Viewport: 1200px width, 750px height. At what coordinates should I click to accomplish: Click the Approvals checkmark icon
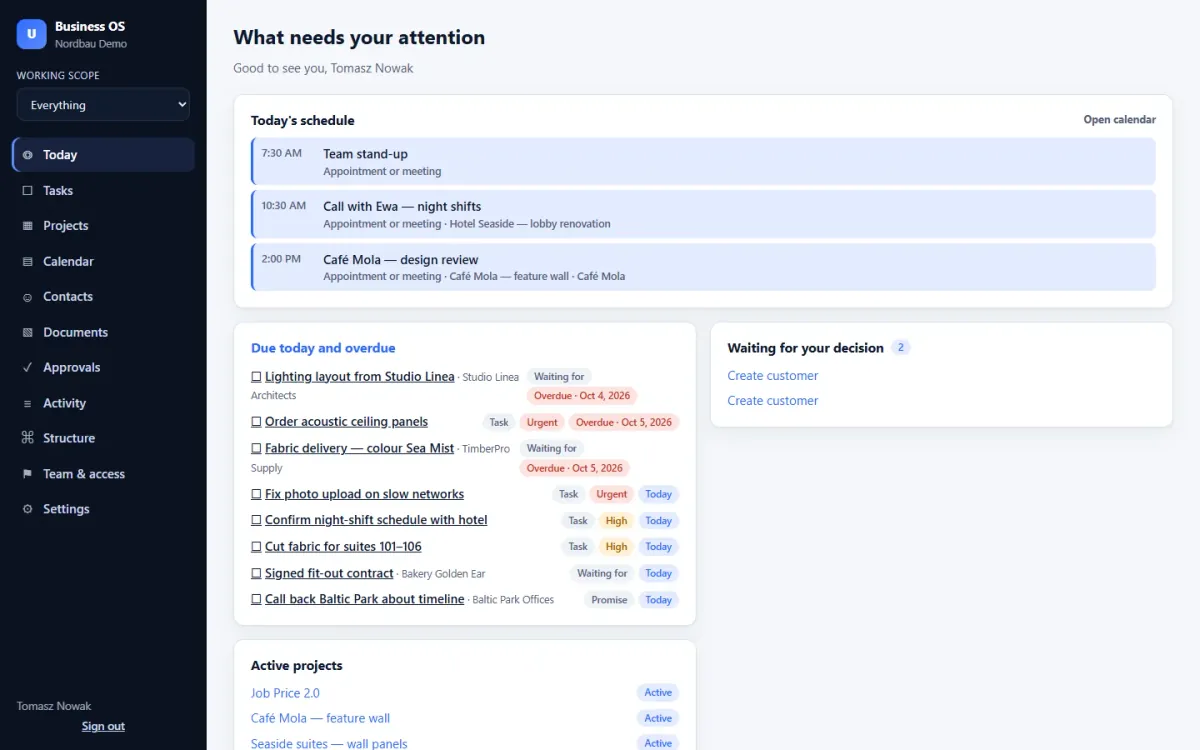click(27, 368)
